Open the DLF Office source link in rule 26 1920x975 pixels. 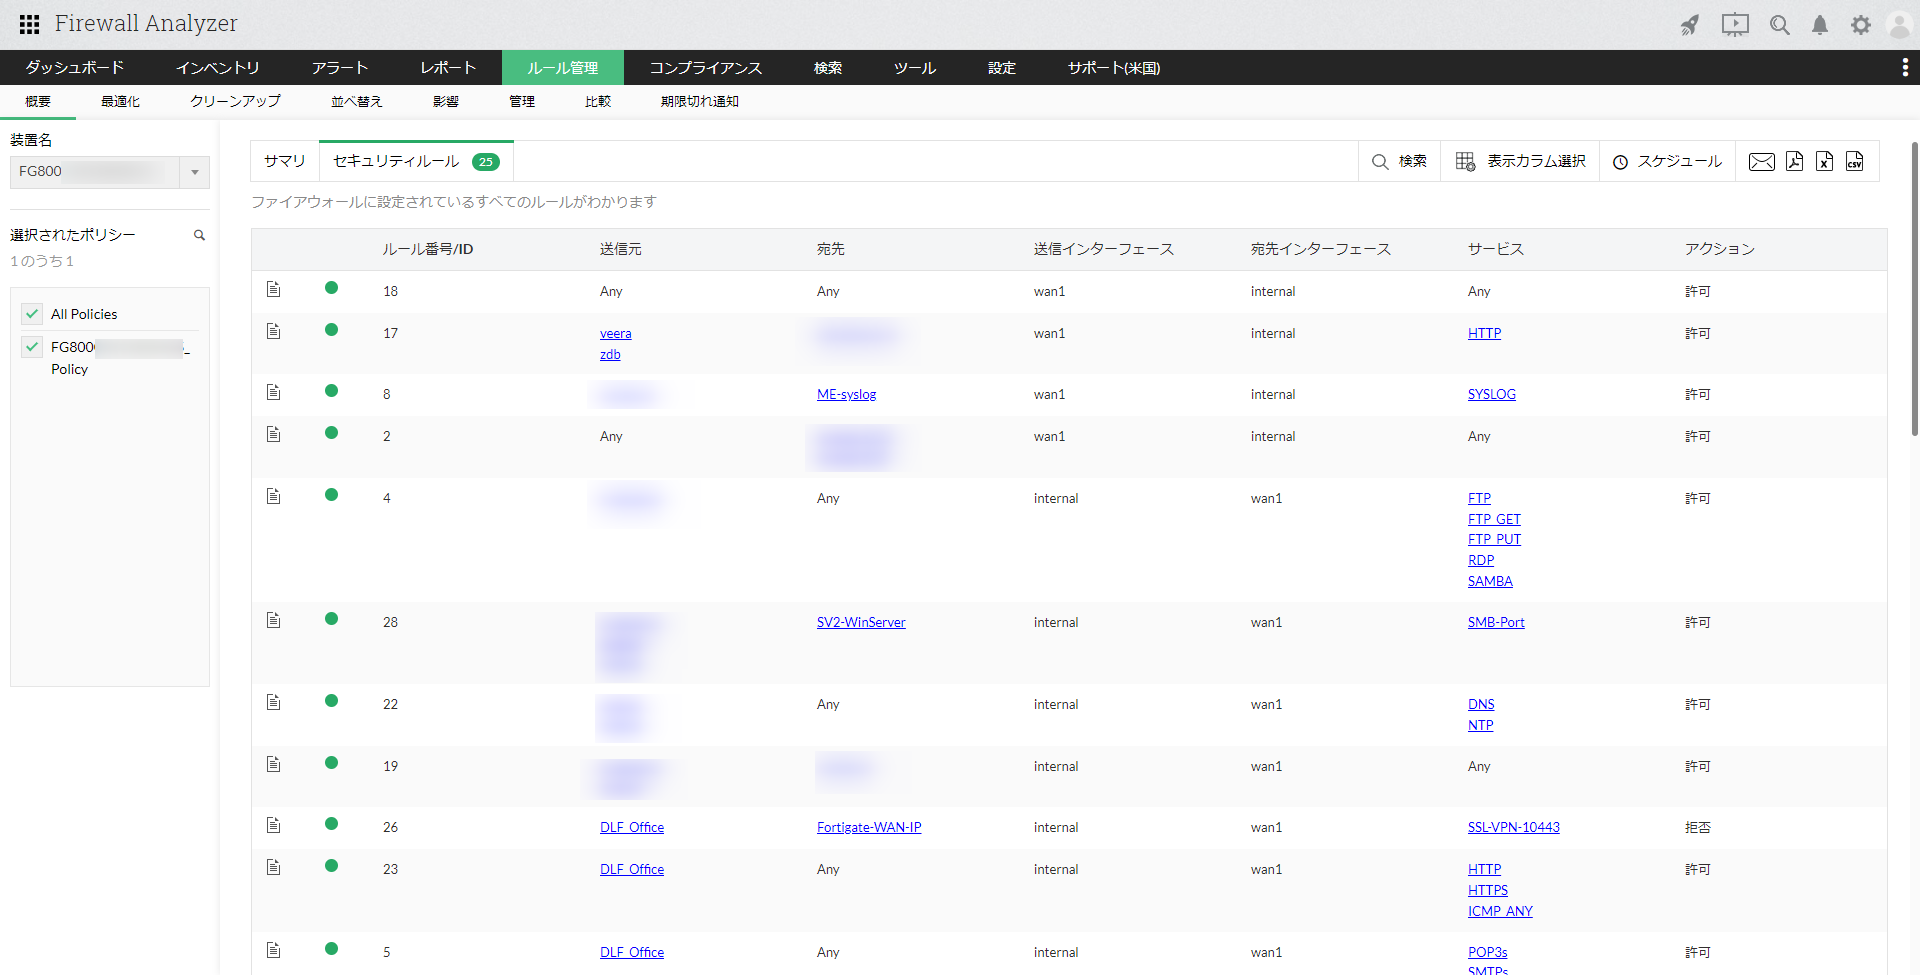coord(632,828)
